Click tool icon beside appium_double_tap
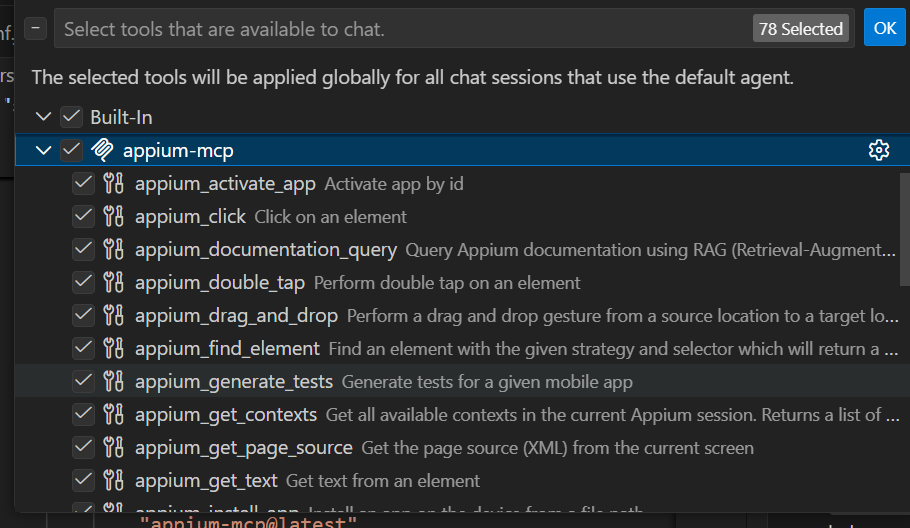Viewport: 910px width, 528px height. click(114, 283)
